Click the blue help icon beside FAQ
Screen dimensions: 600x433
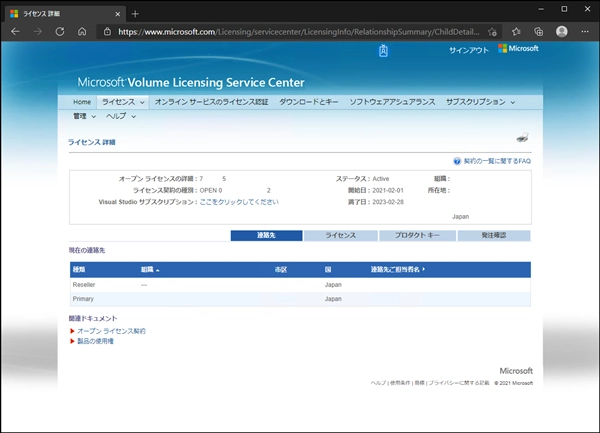coord(457,161)
